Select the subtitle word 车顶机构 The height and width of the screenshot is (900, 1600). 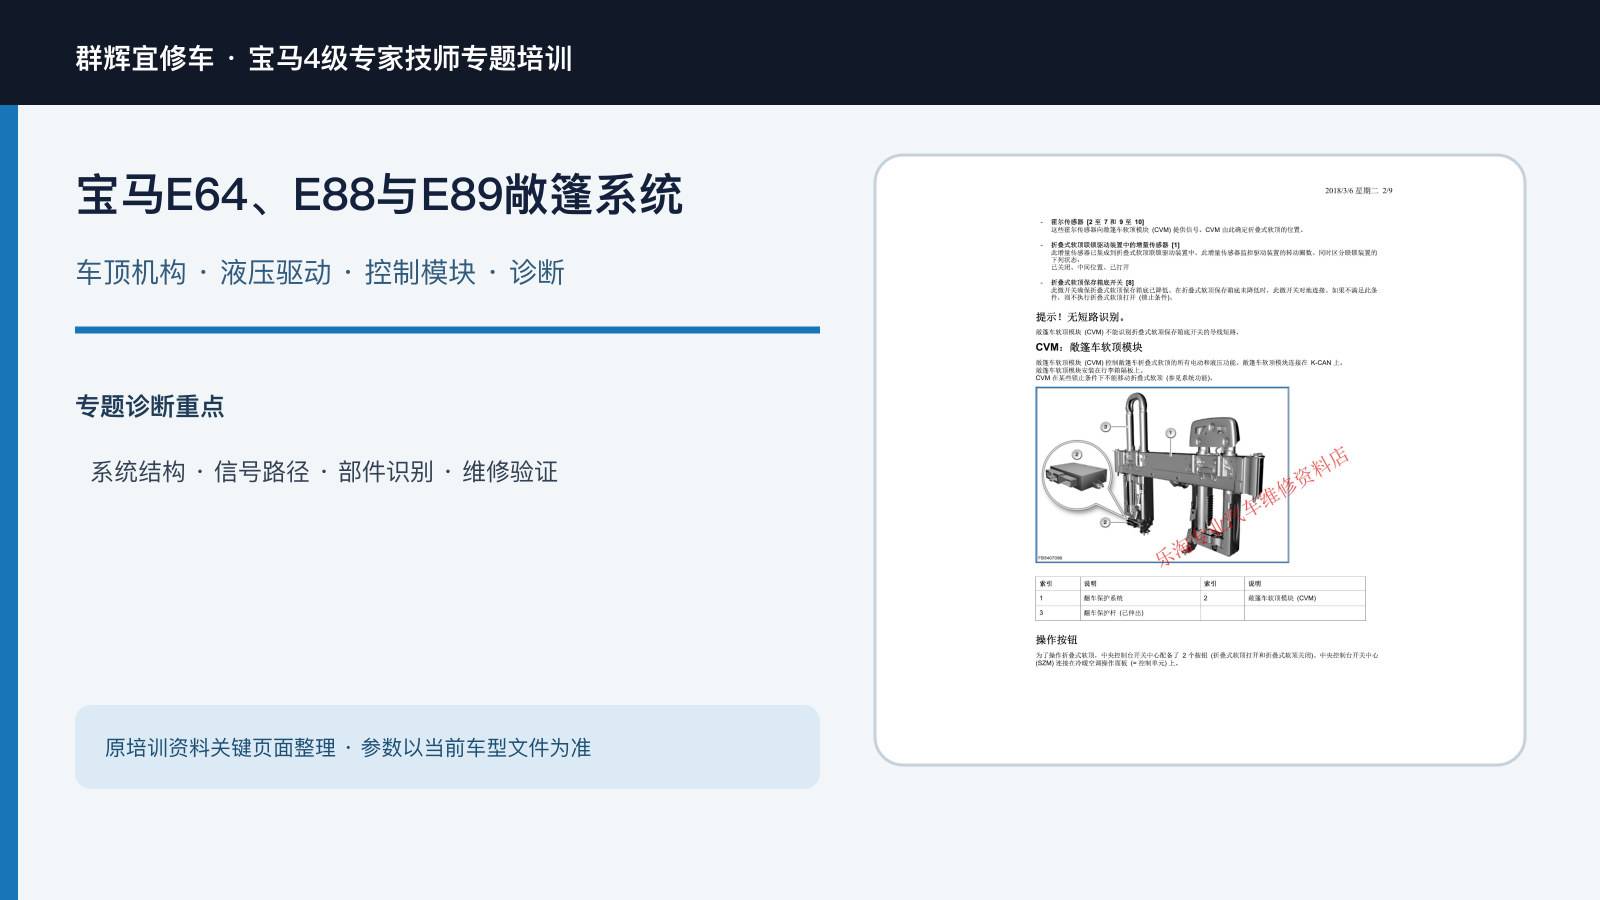(131, 272)
